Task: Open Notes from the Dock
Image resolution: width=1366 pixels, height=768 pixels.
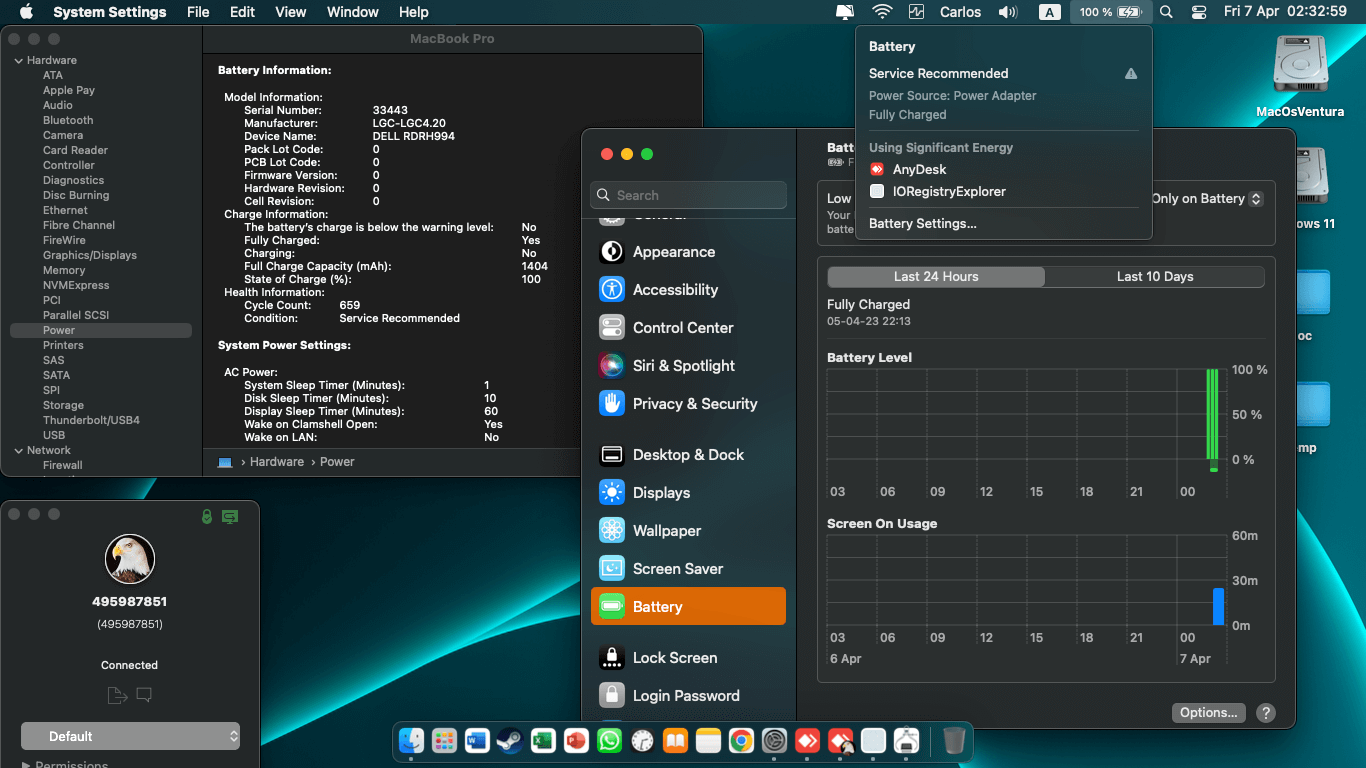Action: coord(708,741)
